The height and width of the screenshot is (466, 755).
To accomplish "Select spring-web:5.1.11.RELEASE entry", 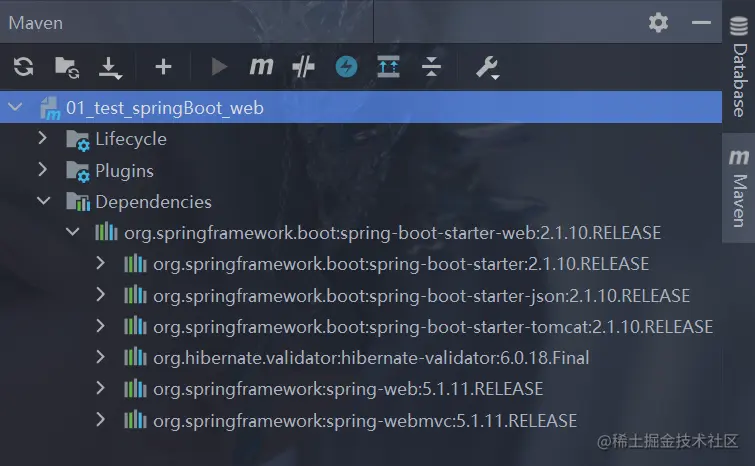I will coord(348,388).
